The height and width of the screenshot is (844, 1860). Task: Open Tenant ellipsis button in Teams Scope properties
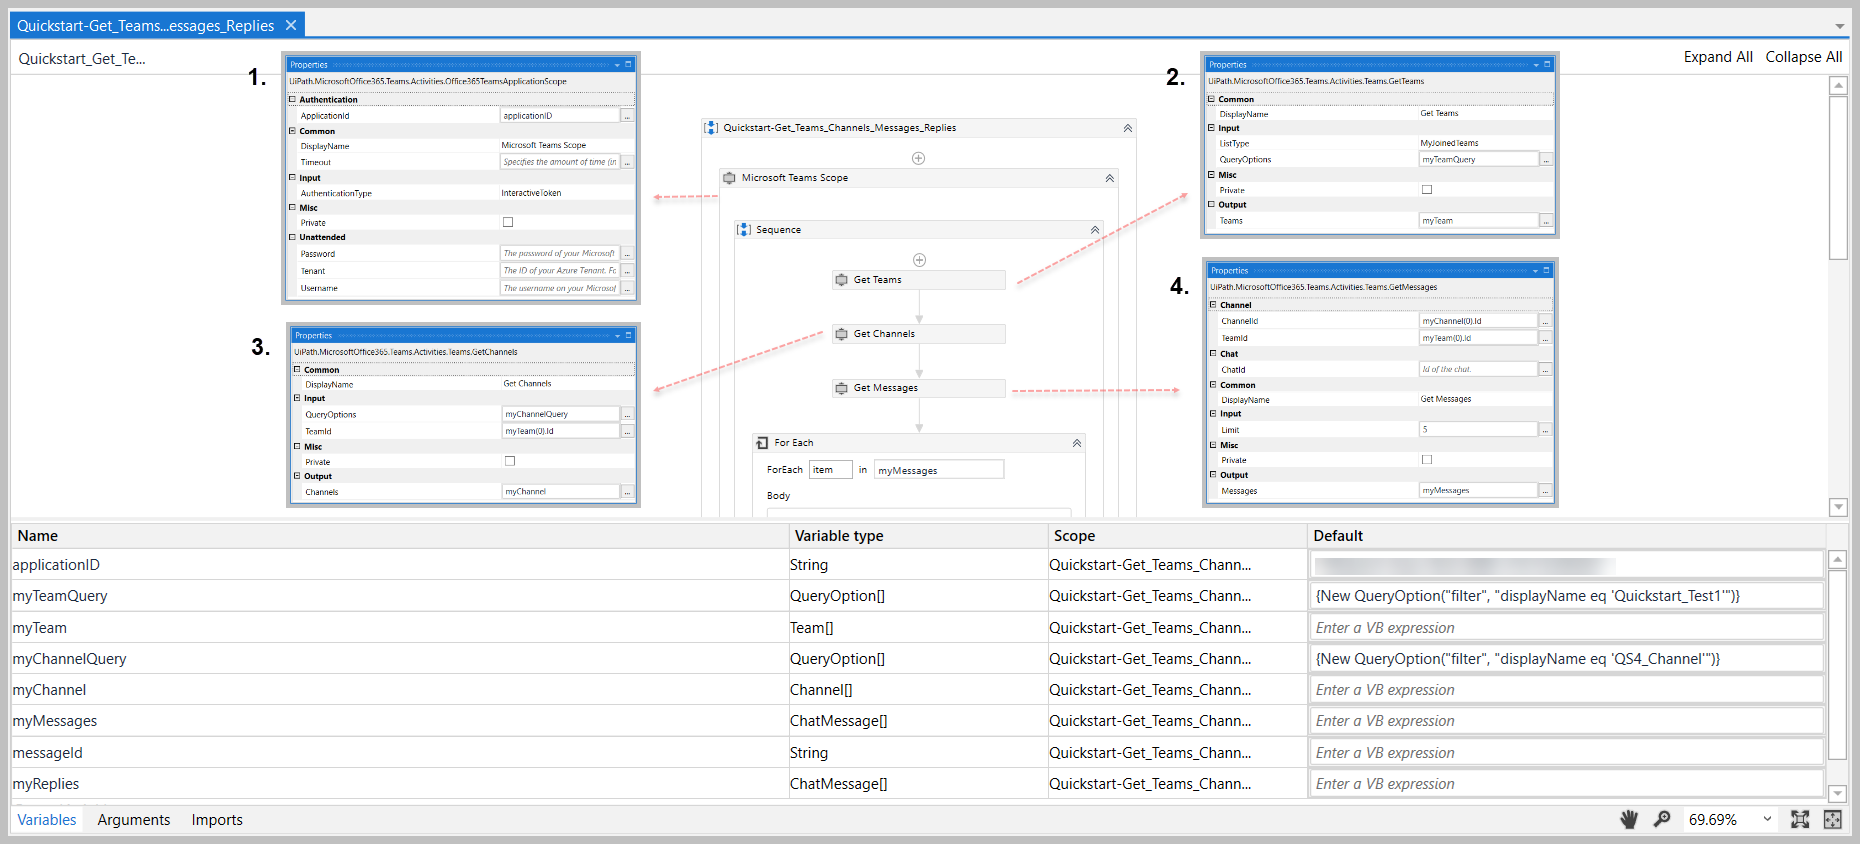coord(627,271)
